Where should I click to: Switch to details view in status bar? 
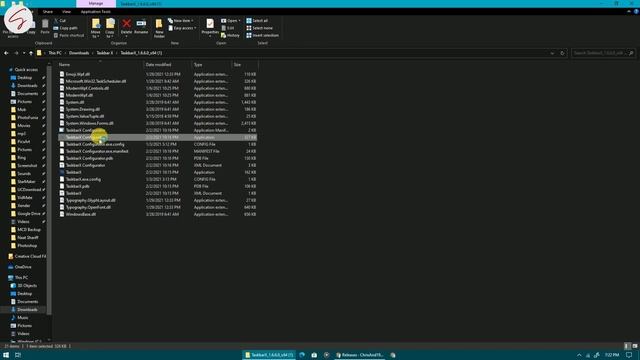[x=627, y=346]
